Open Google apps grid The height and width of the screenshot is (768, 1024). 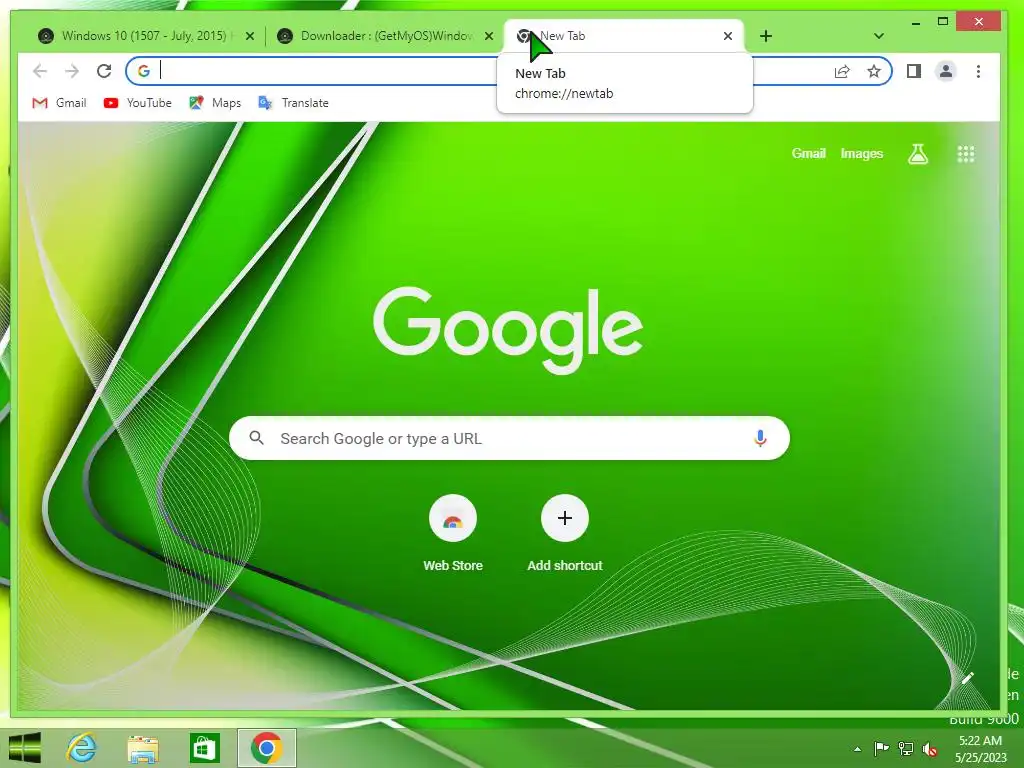[x=965, y=154]
